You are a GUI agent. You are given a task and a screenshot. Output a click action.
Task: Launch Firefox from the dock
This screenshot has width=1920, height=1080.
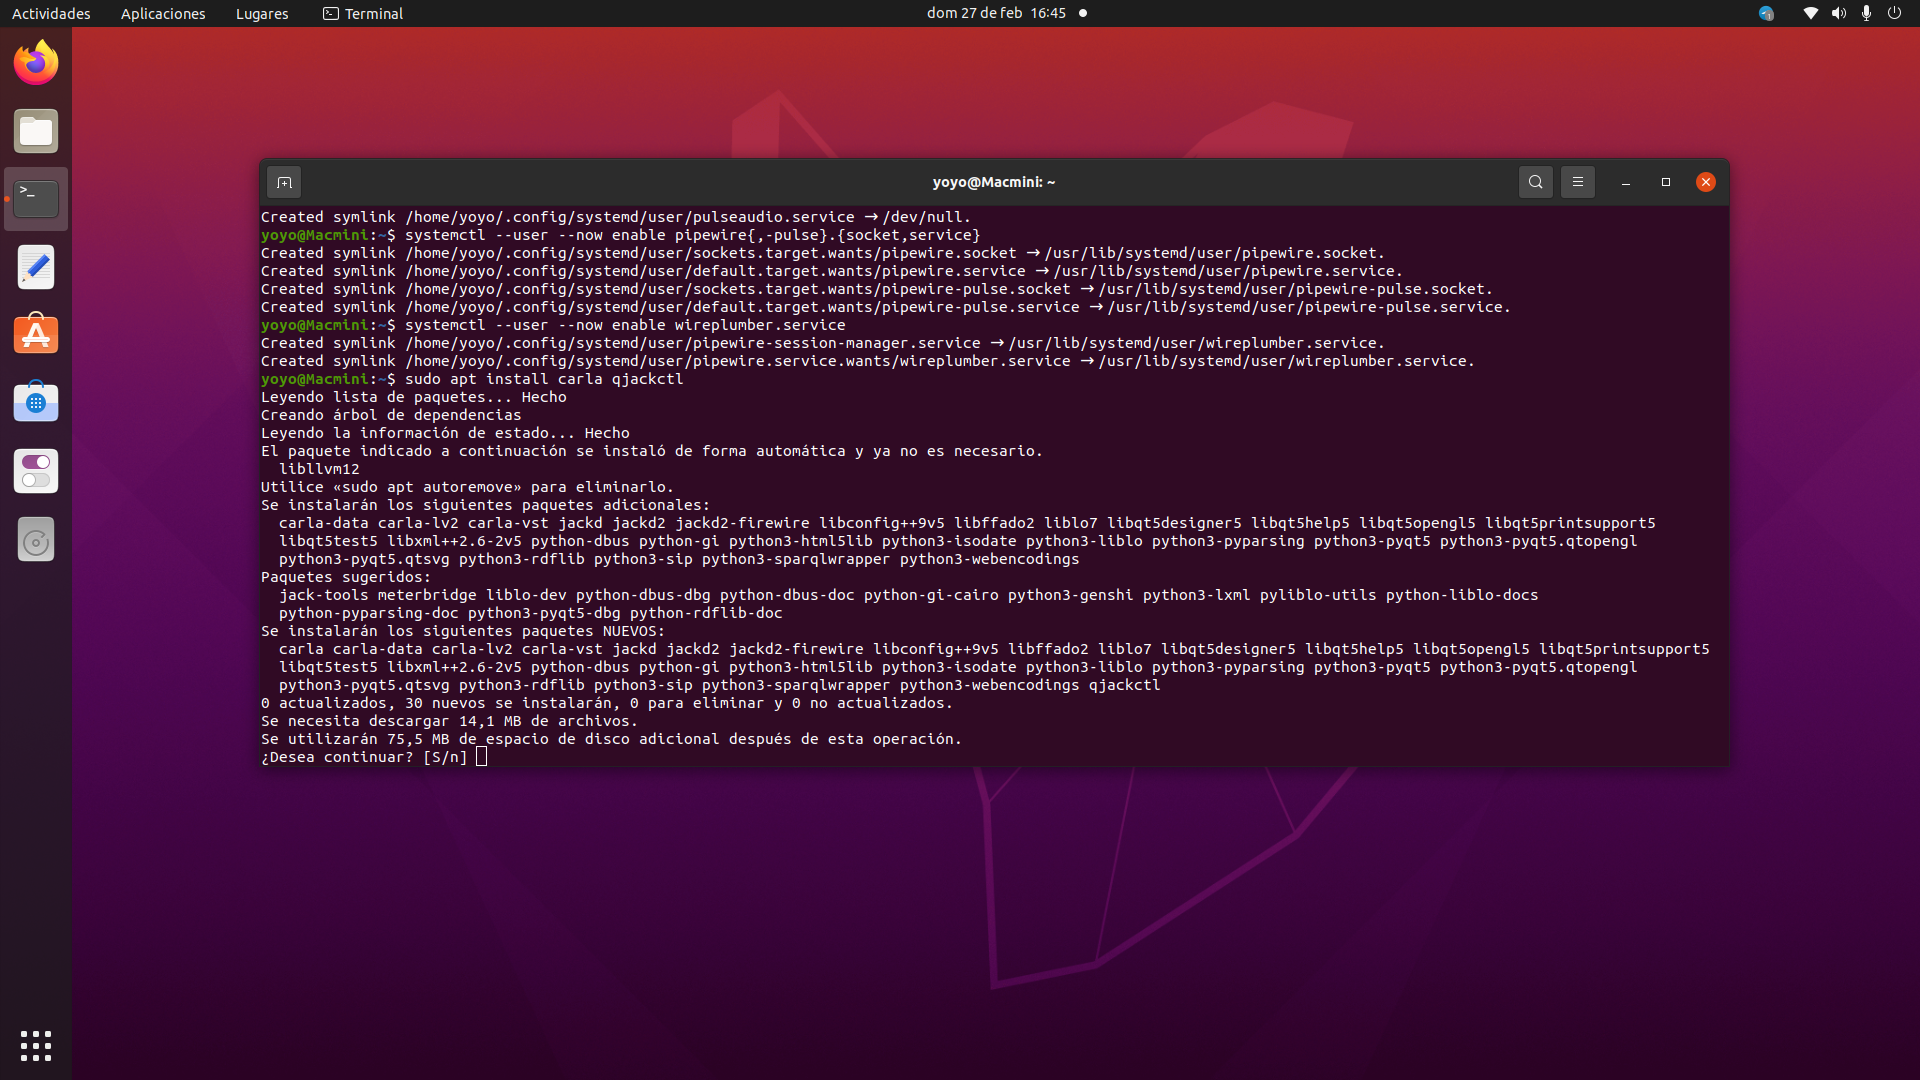pyautogui.click(x=36, y=63)
